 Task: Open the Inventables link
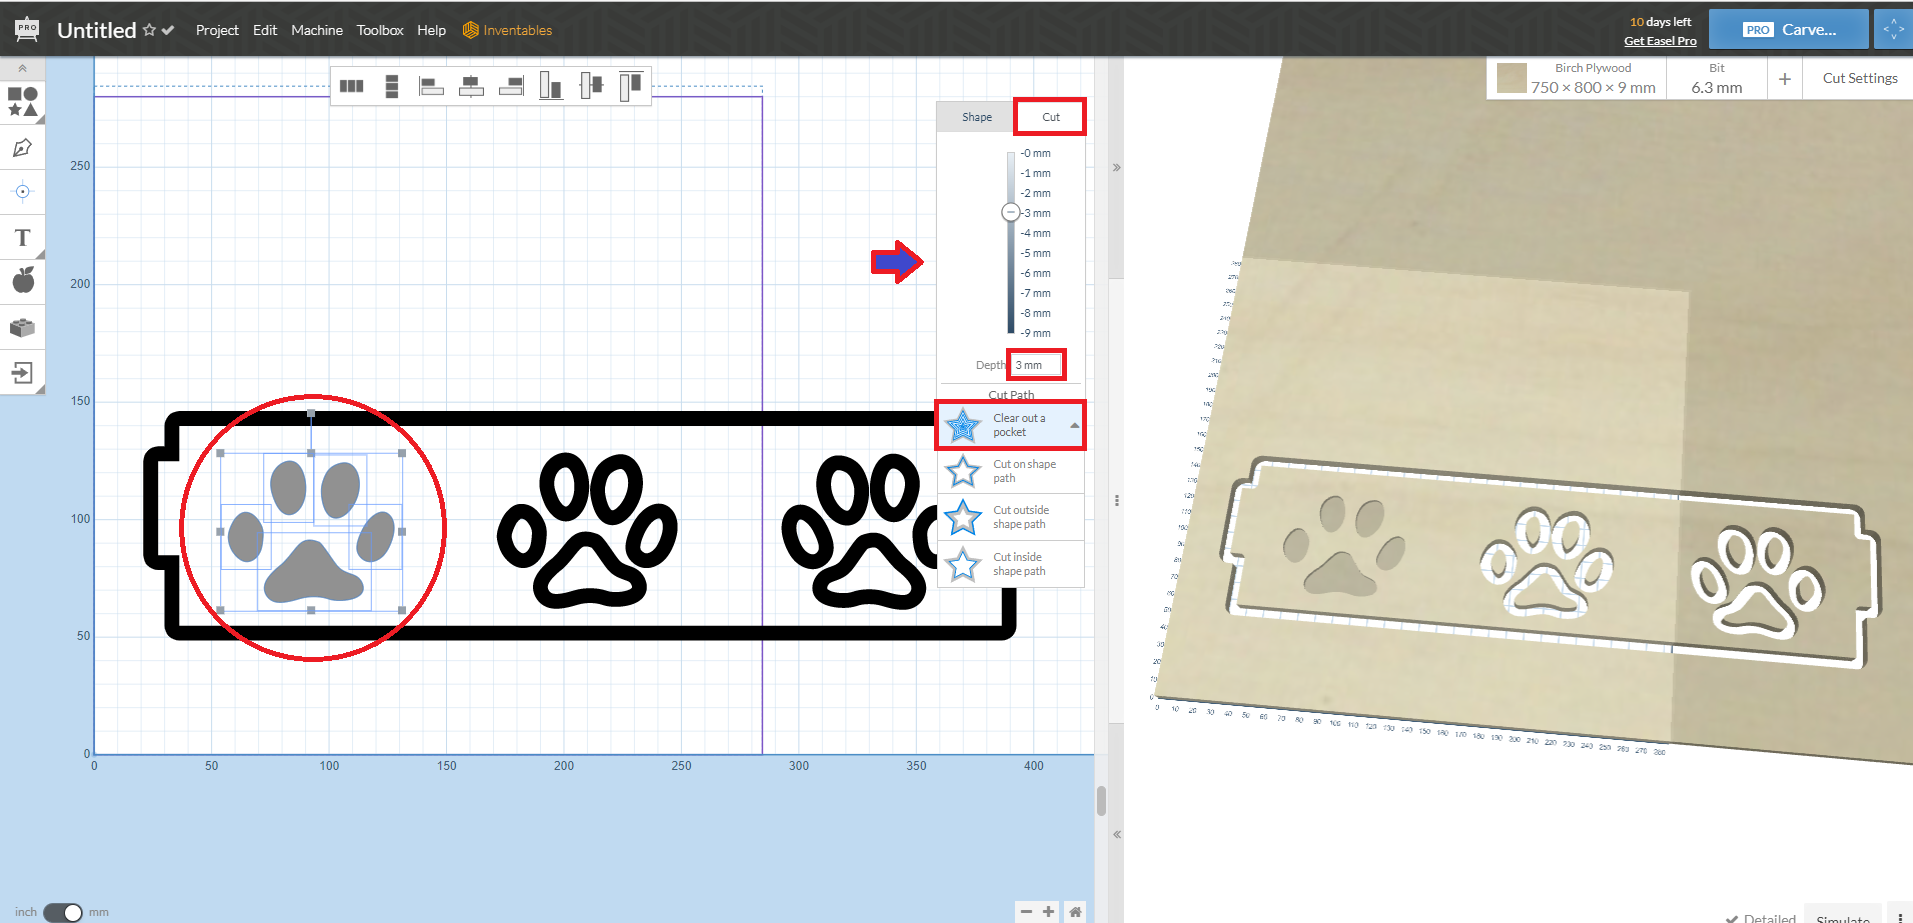click(x=517, y=30)
